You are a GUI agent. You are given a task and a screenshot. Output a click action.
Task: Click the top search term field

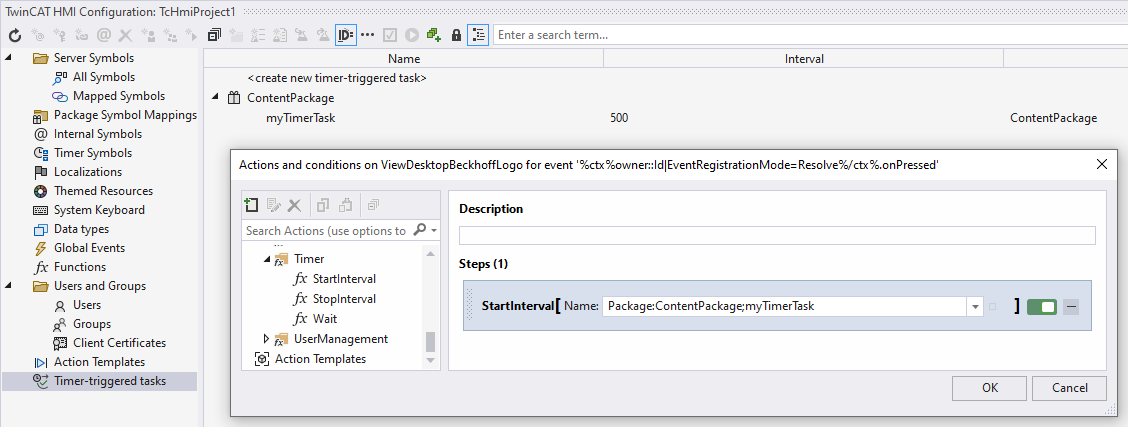click(809, 35)
